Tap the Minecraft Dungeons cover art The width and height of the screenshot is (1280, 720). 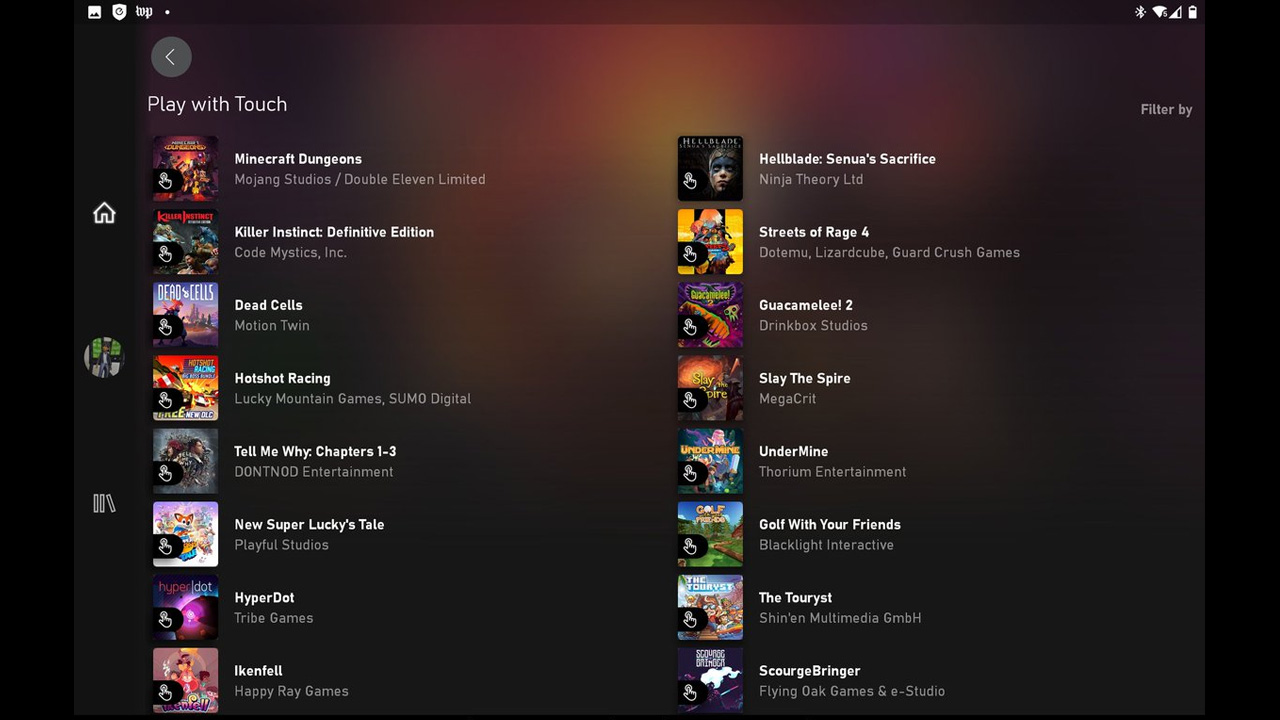point(185,168)
